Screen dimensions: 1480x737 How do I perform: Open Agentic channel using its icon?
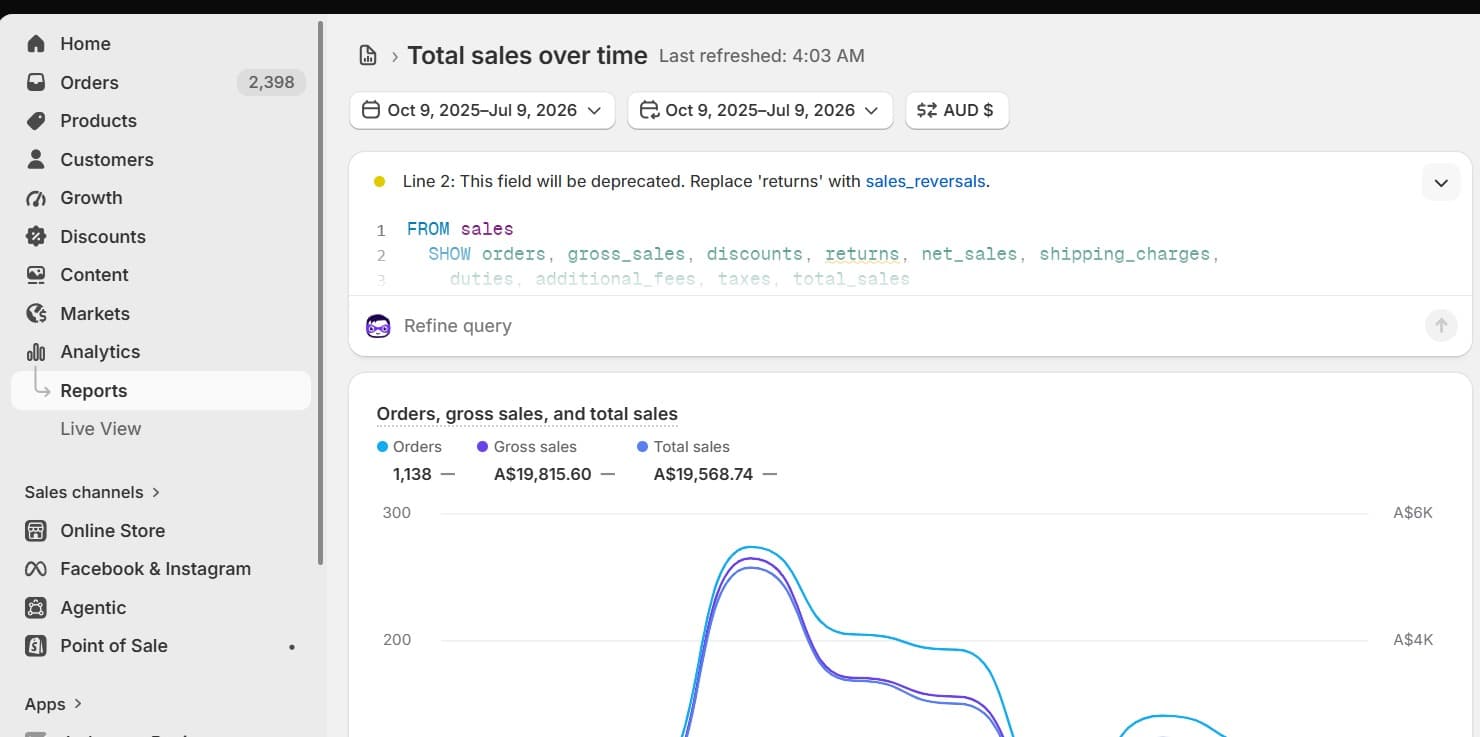click(x=36, y=608)
